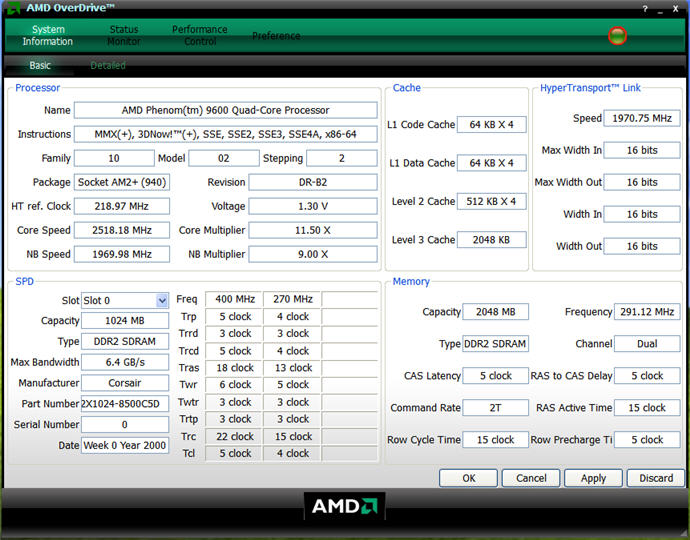Click the Width Out 16 bits field
The height and width of the screenshot is (540, 690).
(642, 246)
